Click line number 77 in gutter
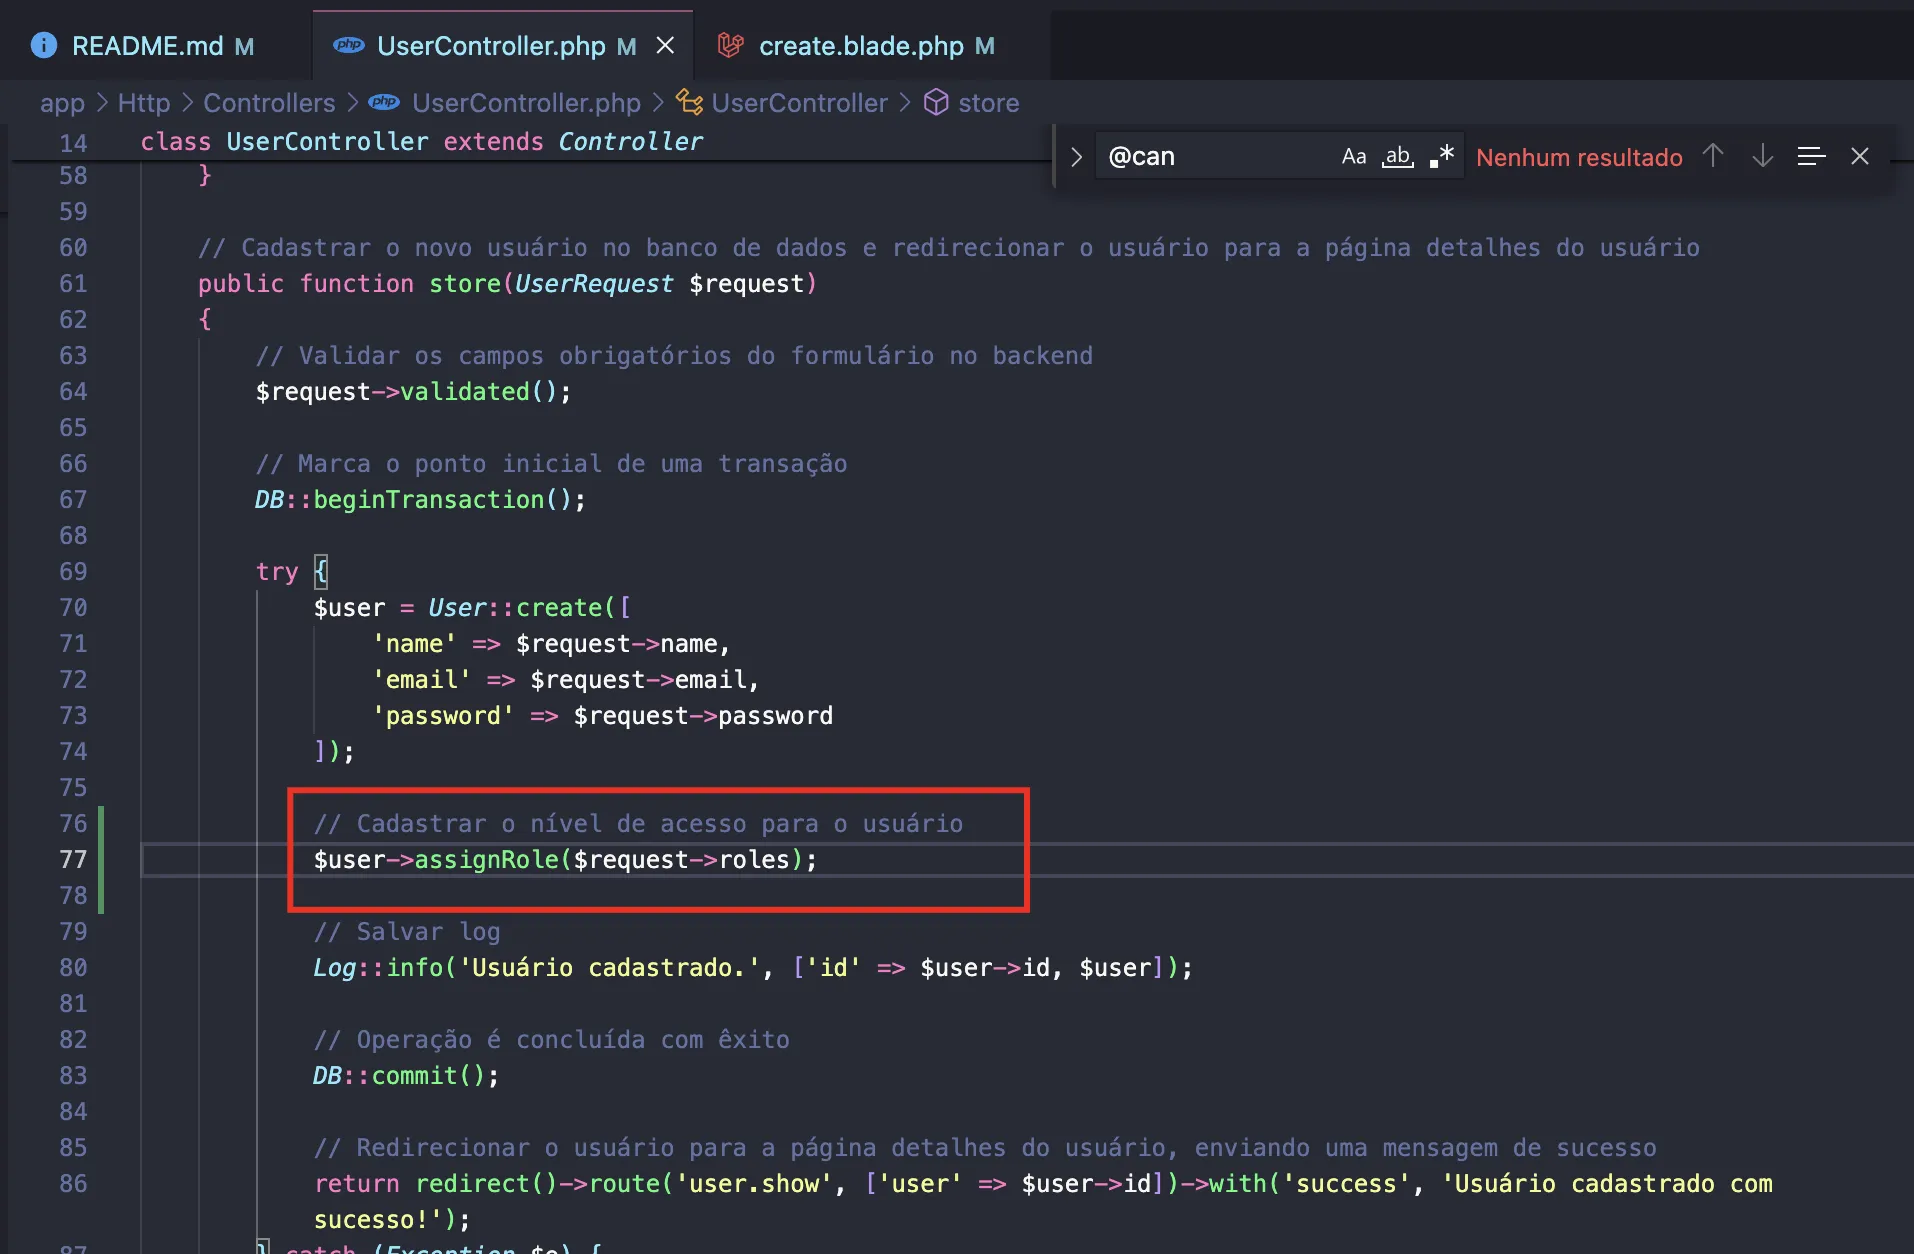 coord(73,860)
